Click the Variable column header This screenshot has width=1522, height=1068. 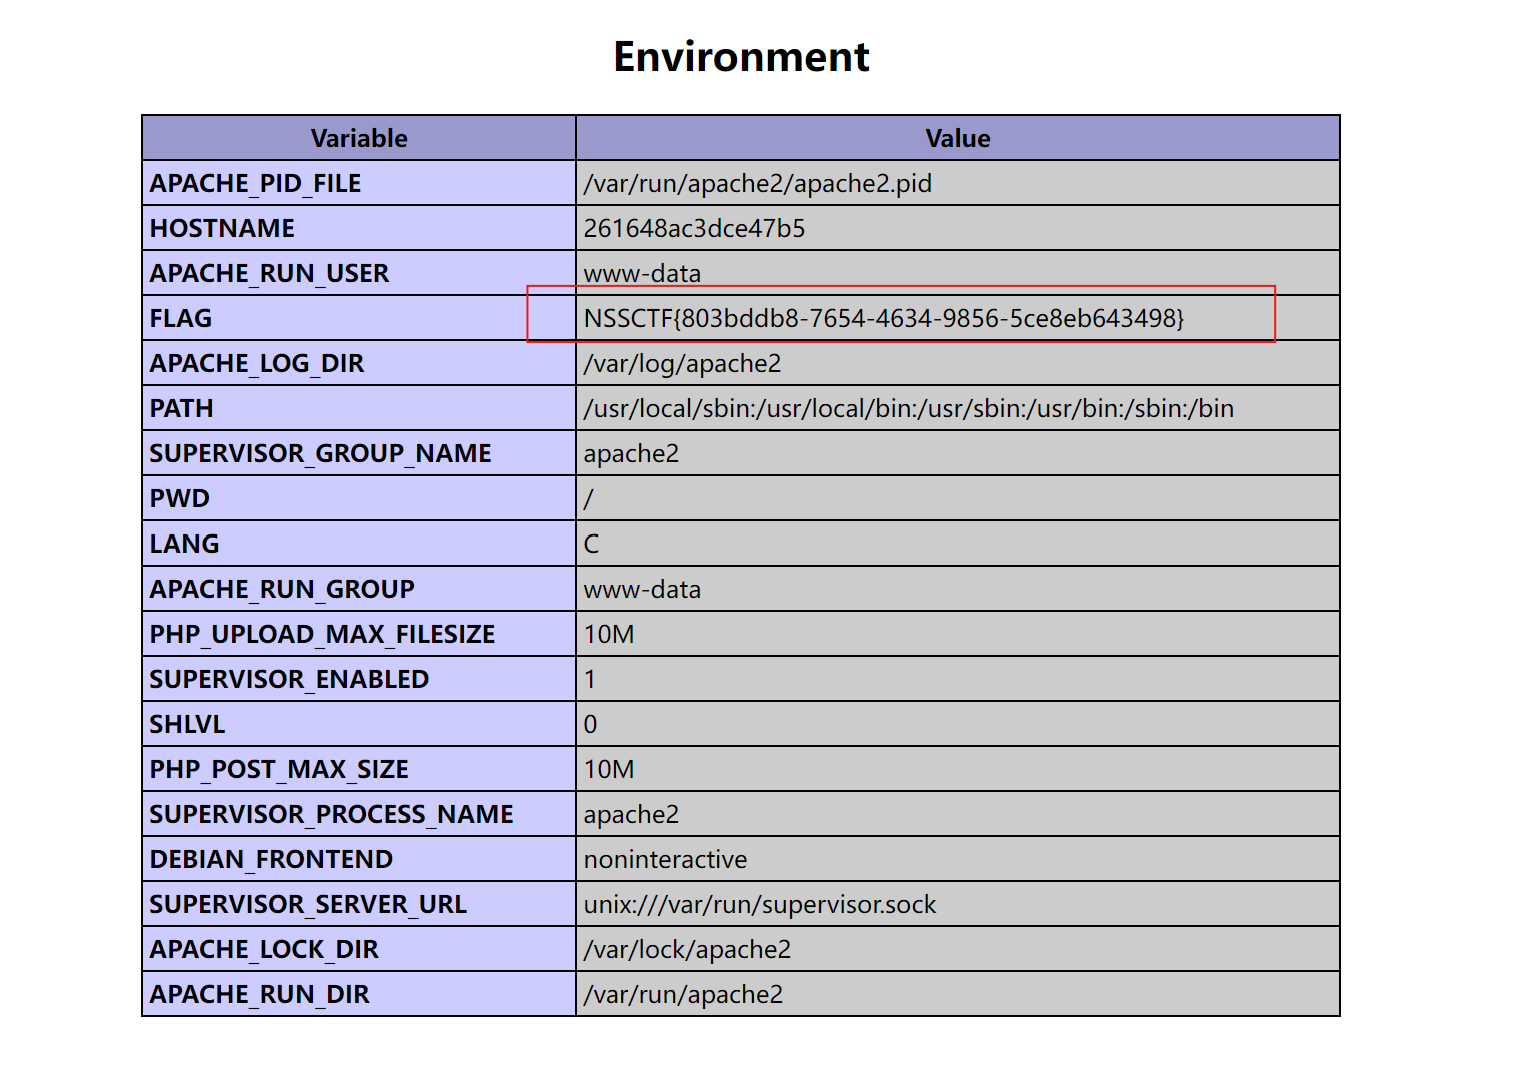(x=359, y=138)
